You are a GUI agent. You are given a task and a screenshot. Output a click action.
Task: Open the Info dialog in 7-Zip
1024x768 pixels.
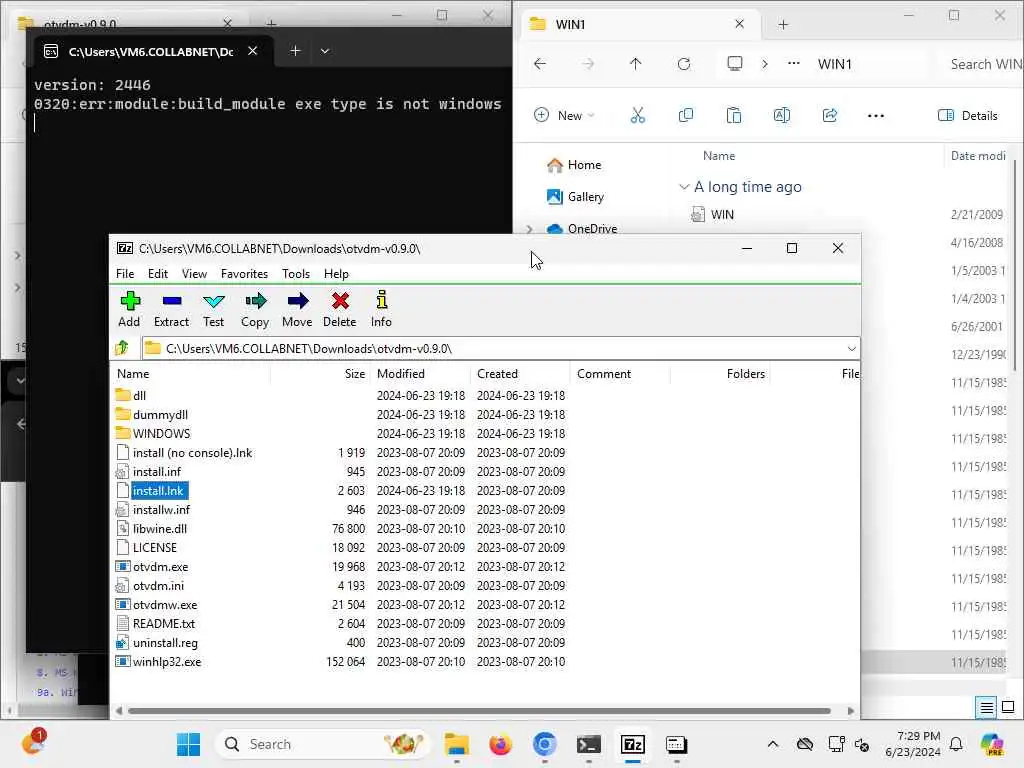381,309
